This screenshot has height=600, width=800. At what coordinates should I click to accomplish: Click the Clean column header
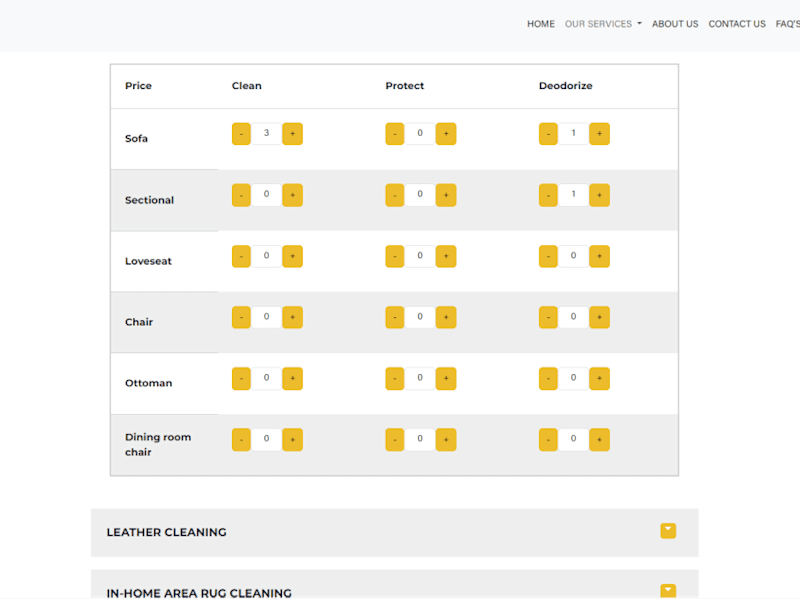[246, 86]
